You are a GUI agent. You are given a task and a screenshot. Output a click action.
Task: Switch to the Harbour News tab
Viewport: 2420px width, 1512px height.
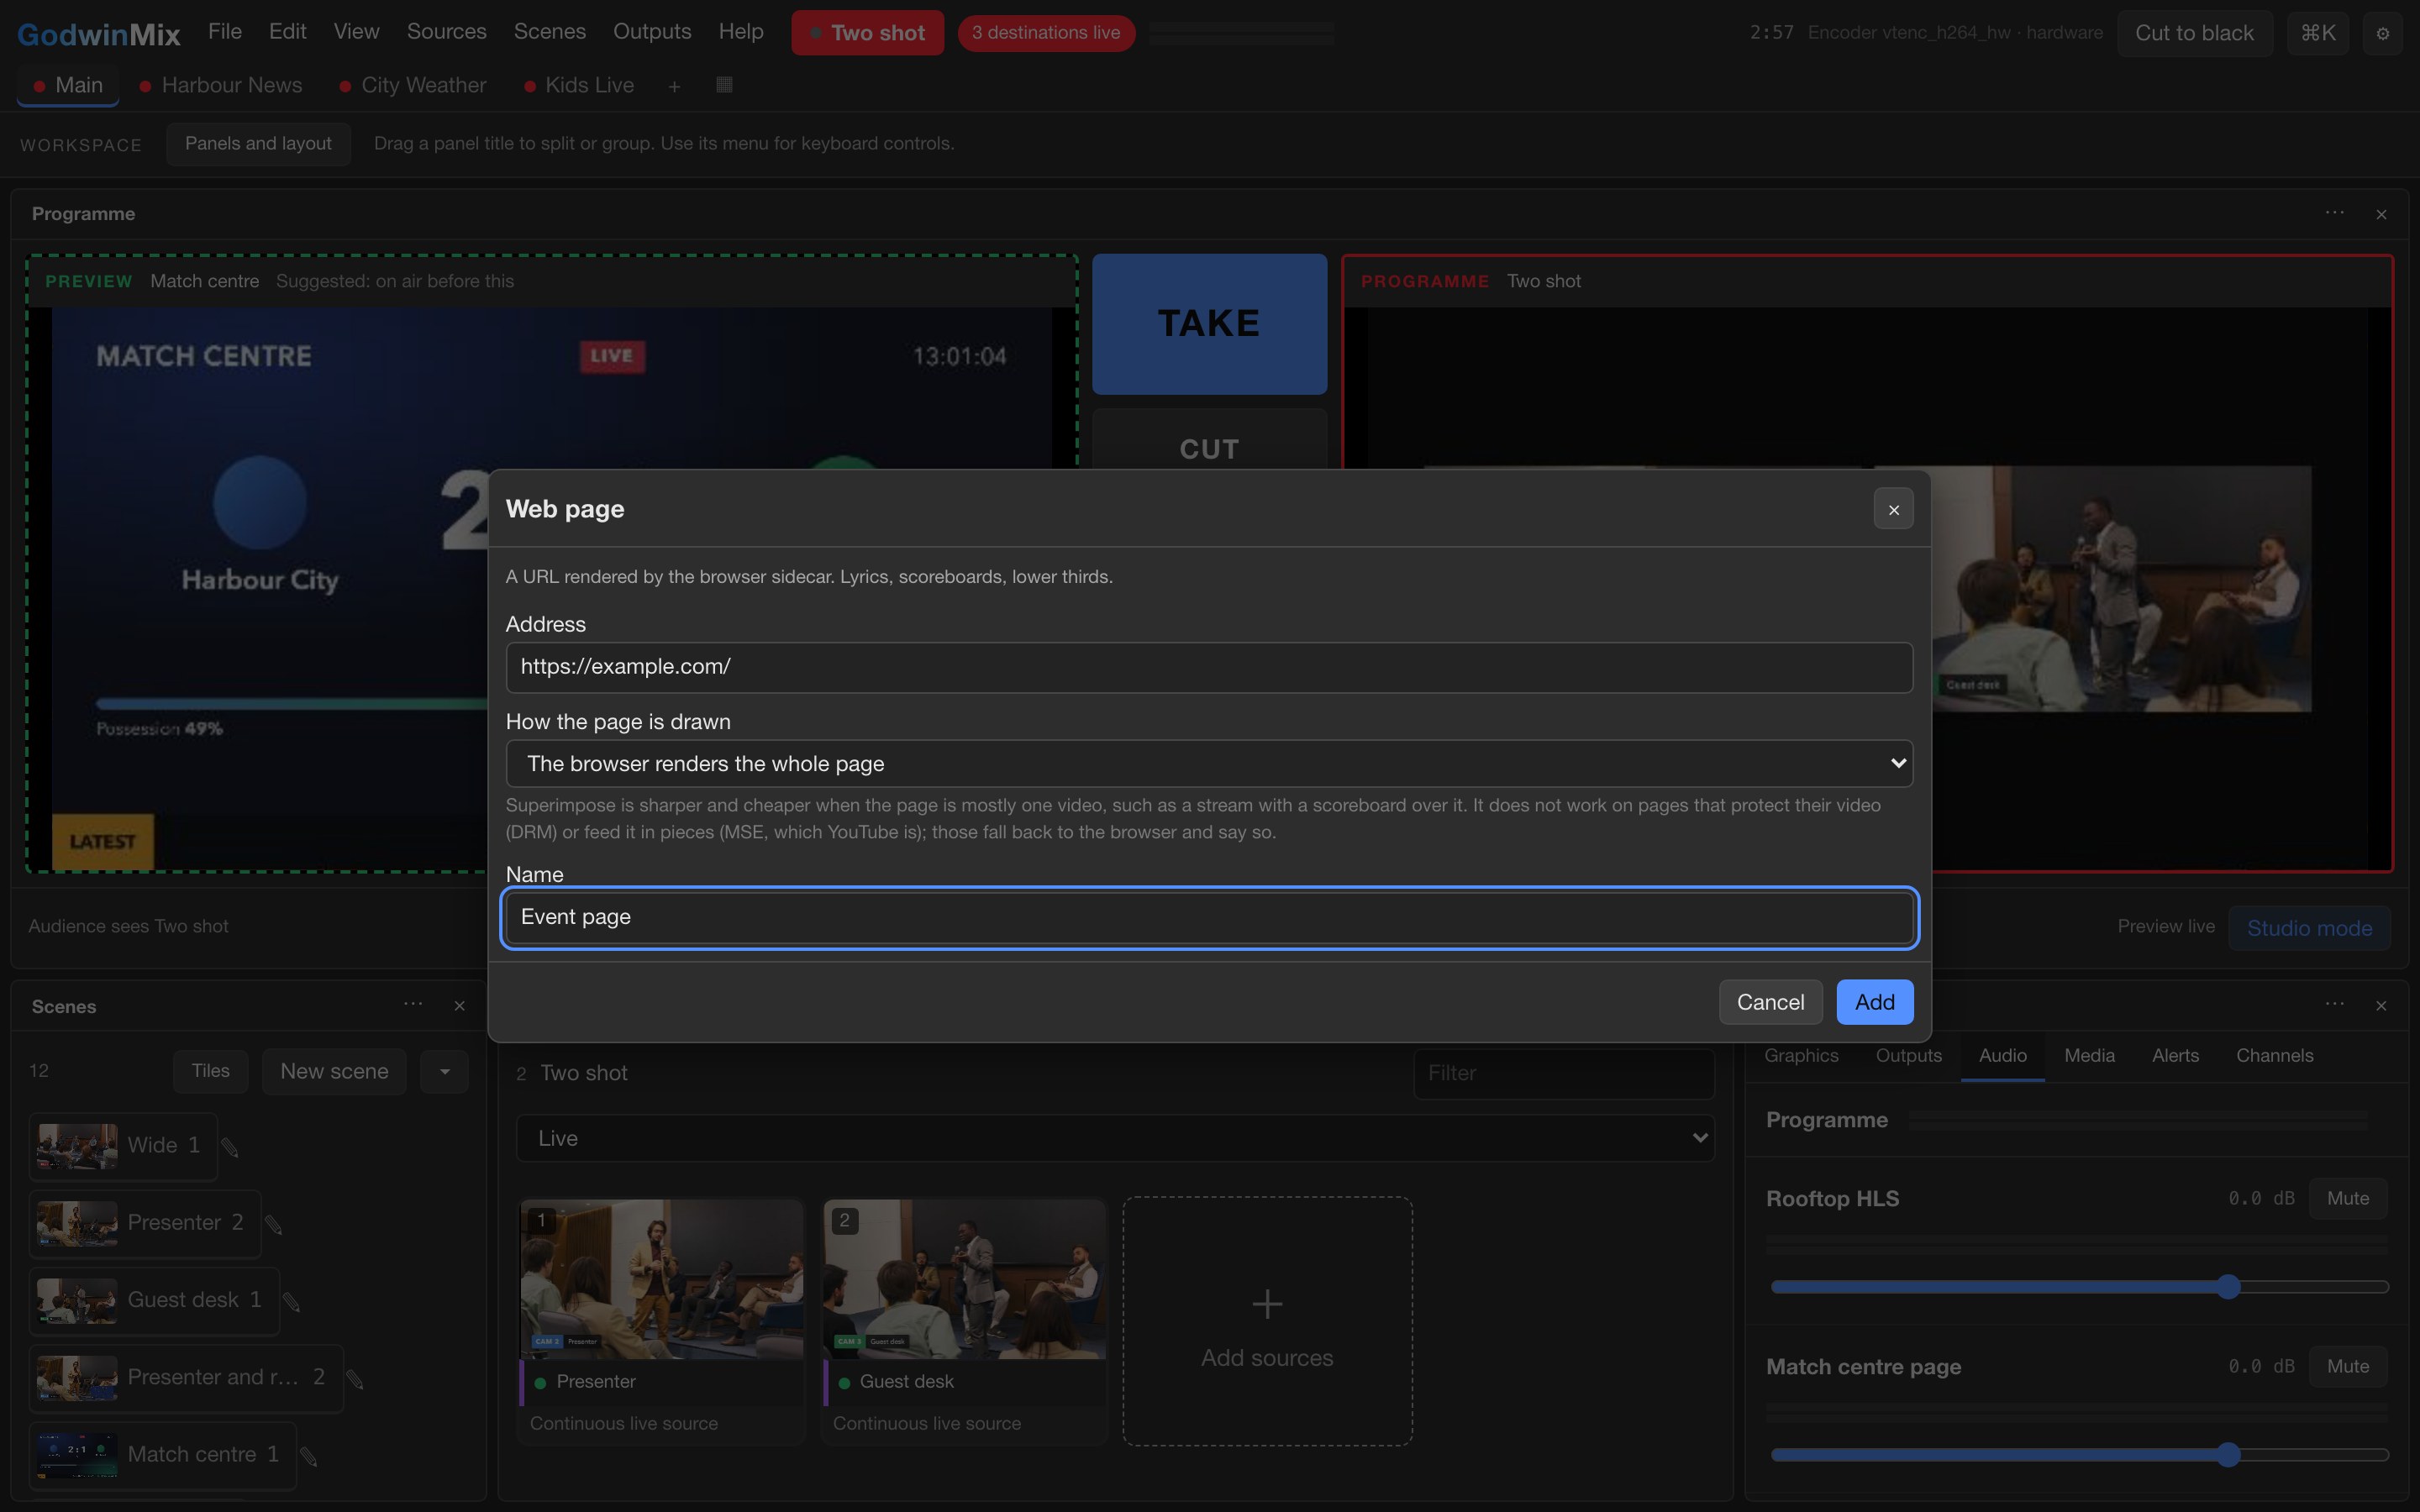pyautogui.click(x=221, y=85)
